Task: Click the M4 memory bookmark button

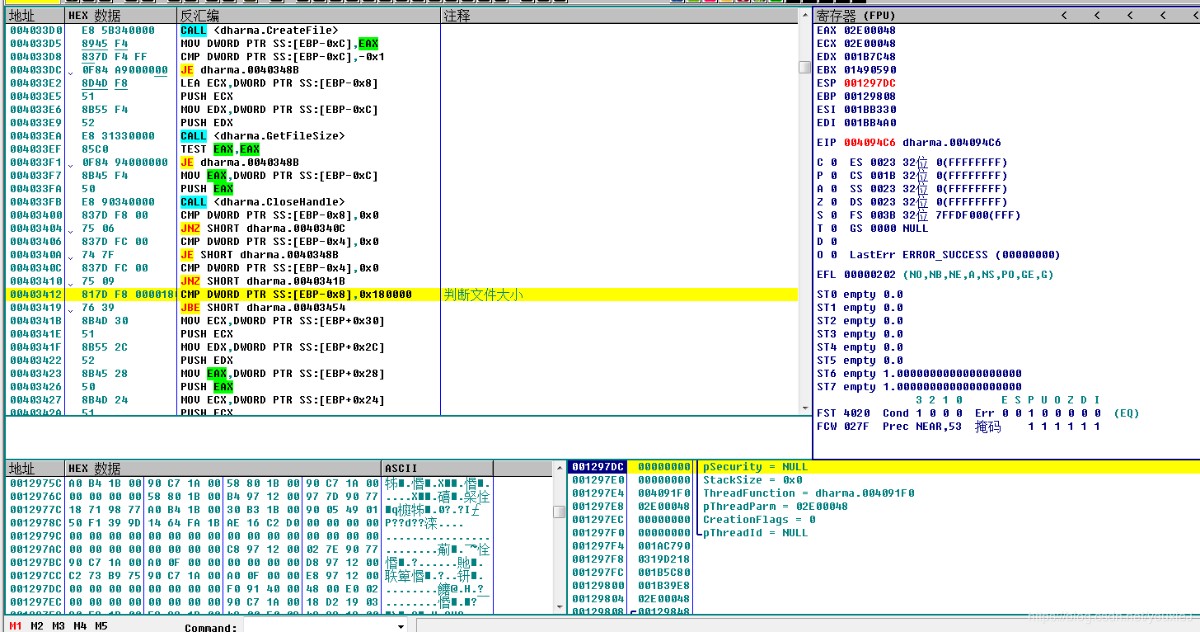Action: point(80,626)
